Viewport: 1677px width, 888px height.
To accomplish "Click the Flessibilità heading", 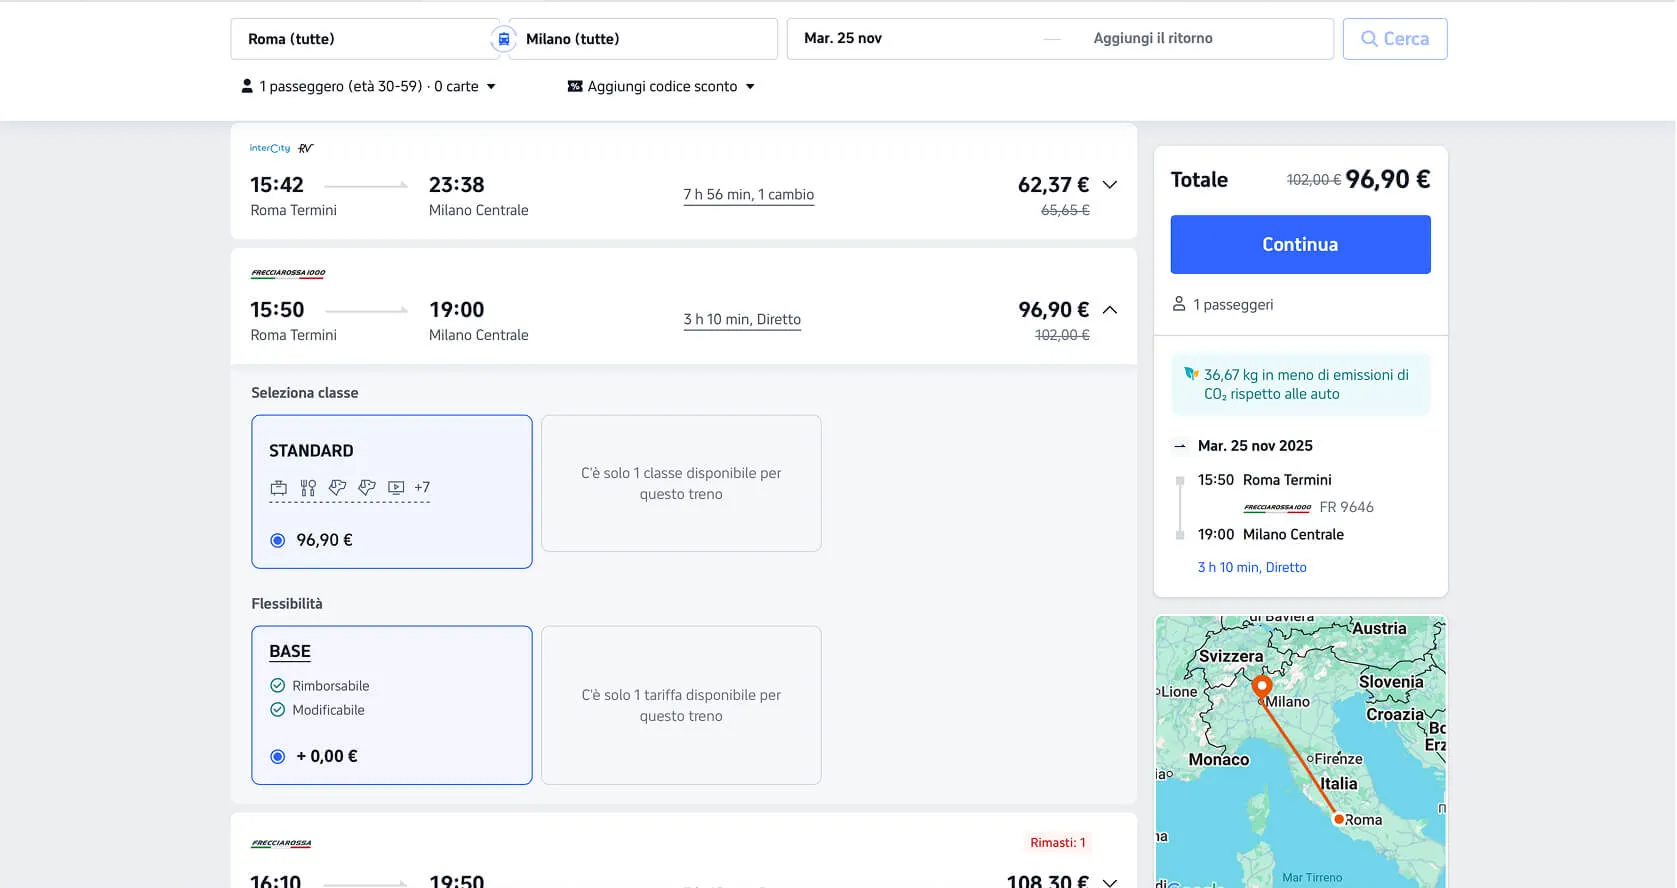I will (287, 604).
